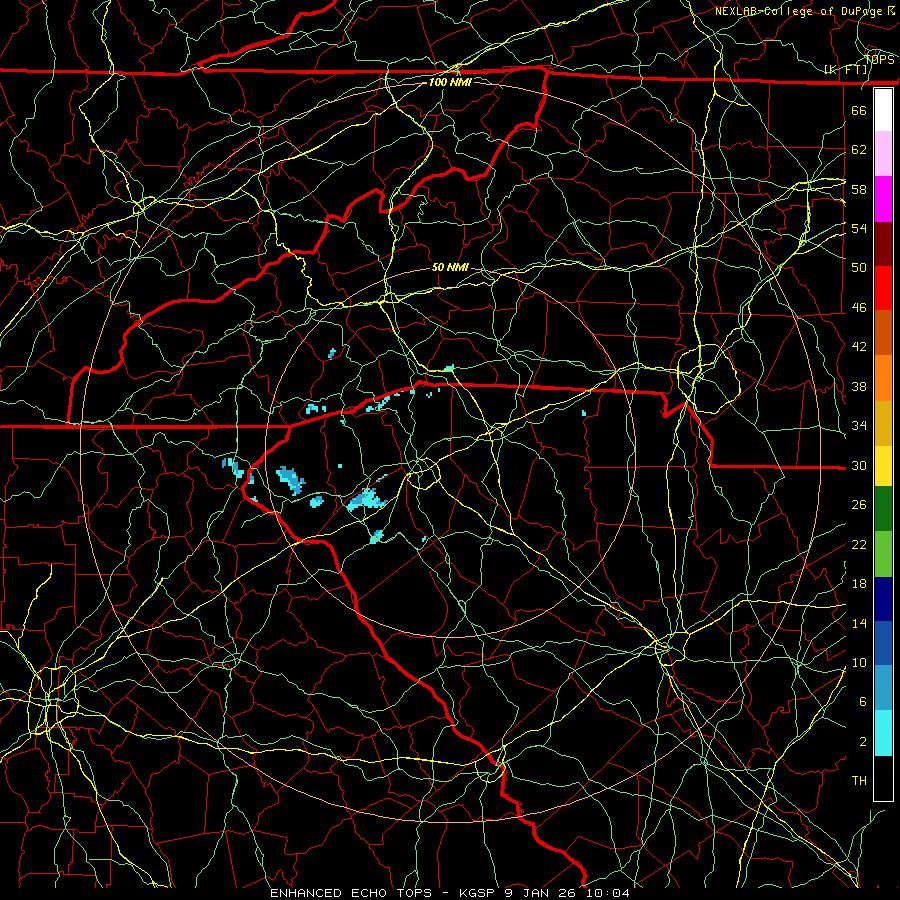Select the bright orange legend swatch
The height and width of the screenshot is (900, 900).
click(883, 378)
